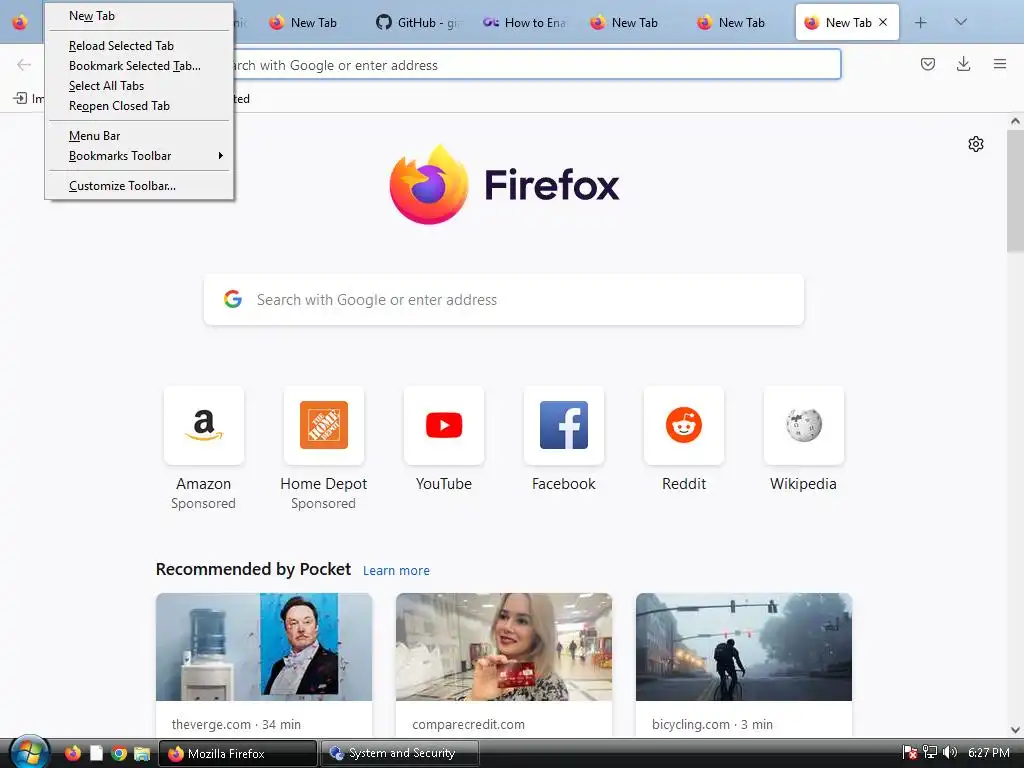The height and width of the screenshot is (768, 1024).
Task: Click the Google G icon in search box
Action: [x=233, y=299]
